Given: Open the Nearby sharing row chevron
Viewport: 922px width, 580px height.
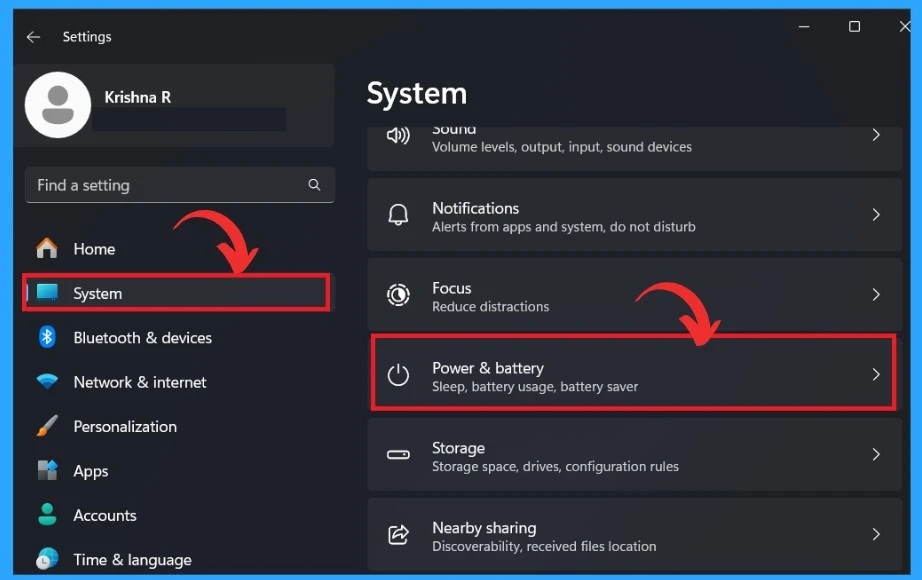Looking at the screenshot, I should (876, 535).
